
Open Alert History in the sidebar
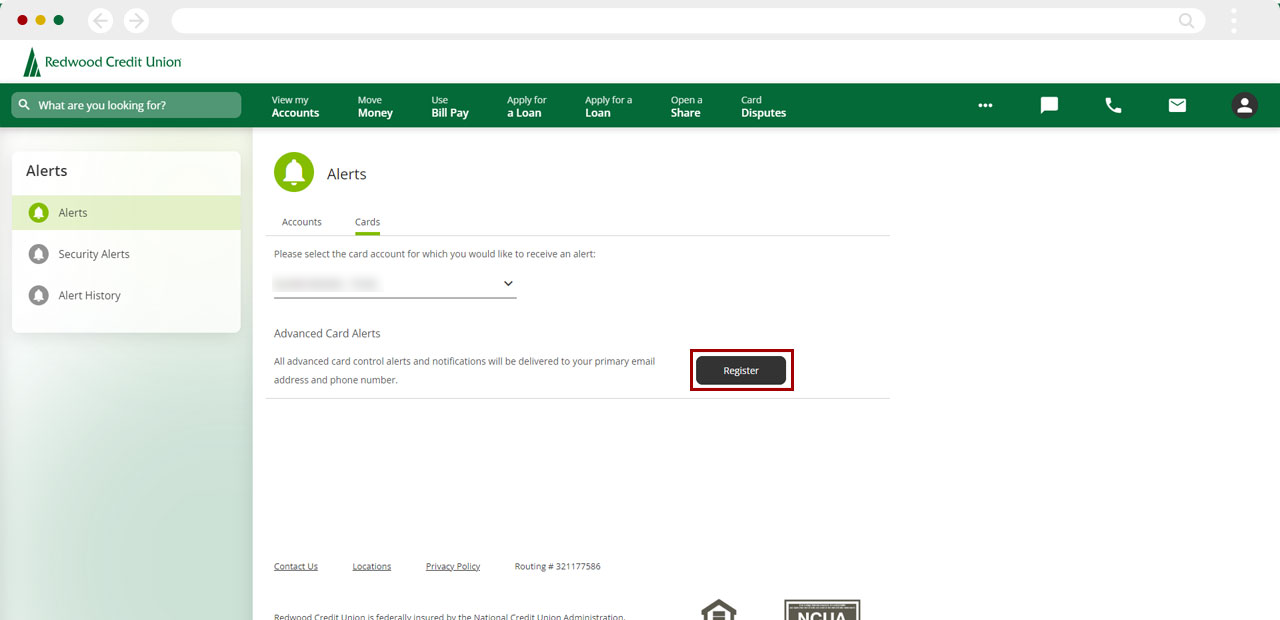coord(89,295)
